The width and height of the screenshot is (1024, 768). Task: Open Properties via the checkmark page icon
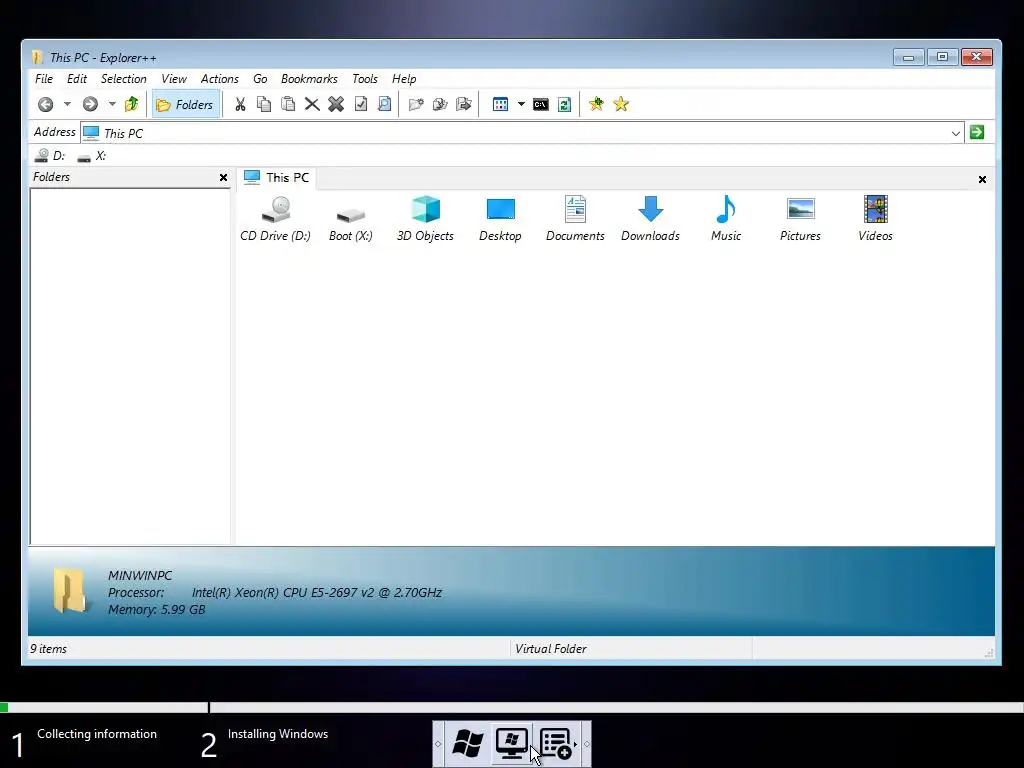[360, 104]
